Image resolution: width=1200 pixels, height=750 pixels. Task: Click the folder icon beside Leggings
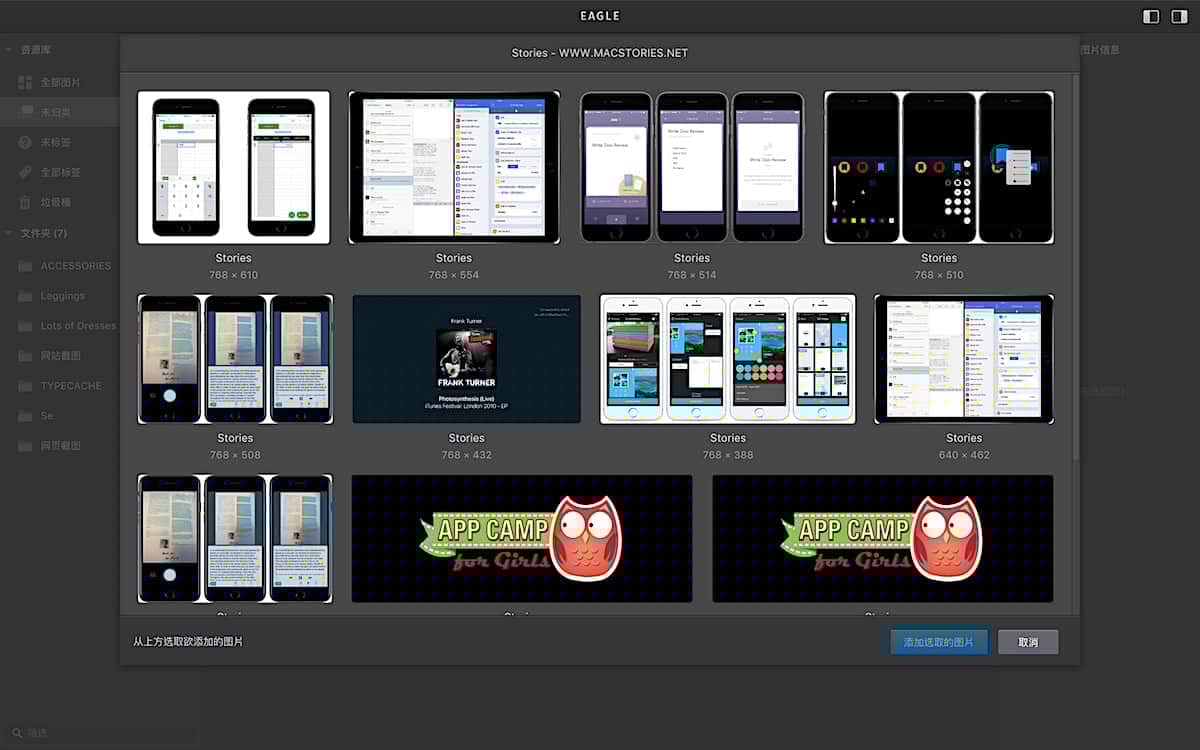[x=26, y=296]
